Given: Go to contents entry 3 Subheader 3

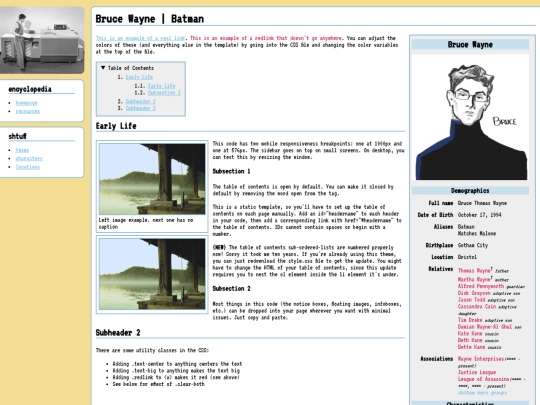Looking at the screenshot, I should coord(141,108).
